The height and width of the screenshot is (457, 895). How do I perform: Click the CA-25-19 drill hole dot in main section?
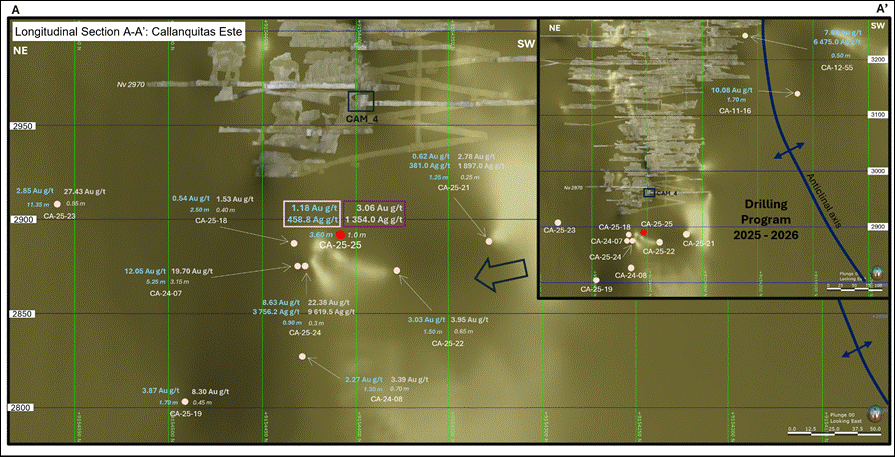pyautogui.click(x=184, y=401)
